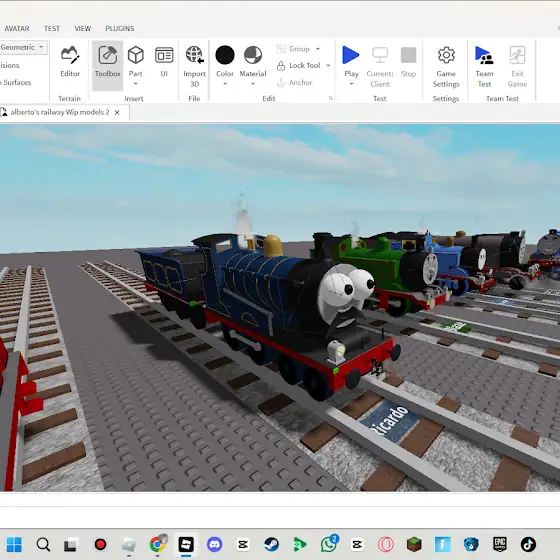The image size is (560, 560).
Task: Expand the Part dropdown arrow
Action: tap(136, 84)
